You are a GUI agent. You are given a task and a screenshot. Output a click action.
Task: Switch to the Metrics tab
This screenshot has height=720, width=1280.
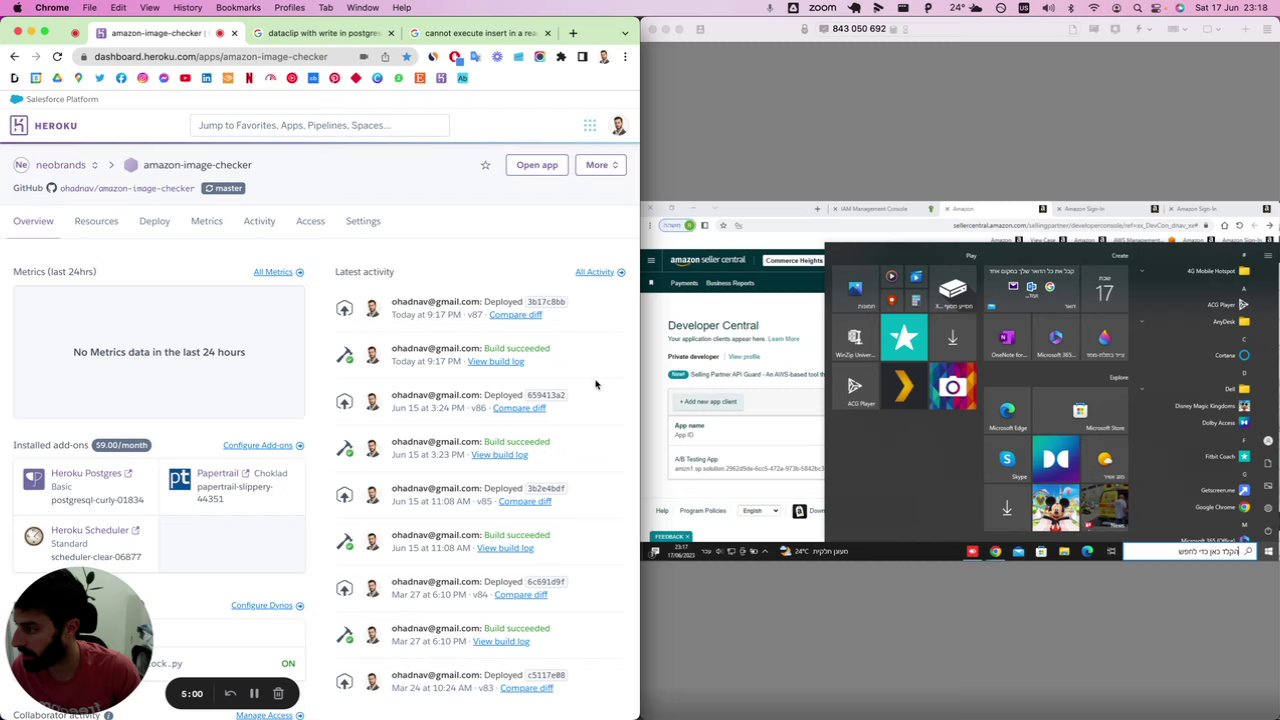click(207, 221)
